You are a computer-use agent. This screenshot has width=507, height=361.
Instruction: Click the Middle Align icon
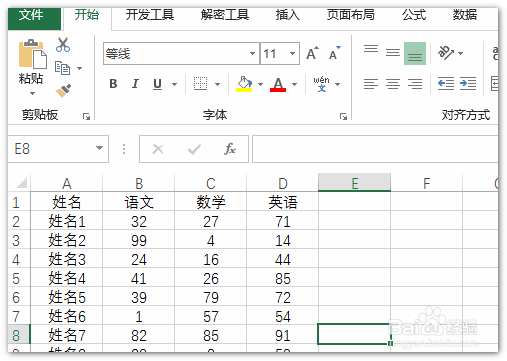(x=393, y=53)
